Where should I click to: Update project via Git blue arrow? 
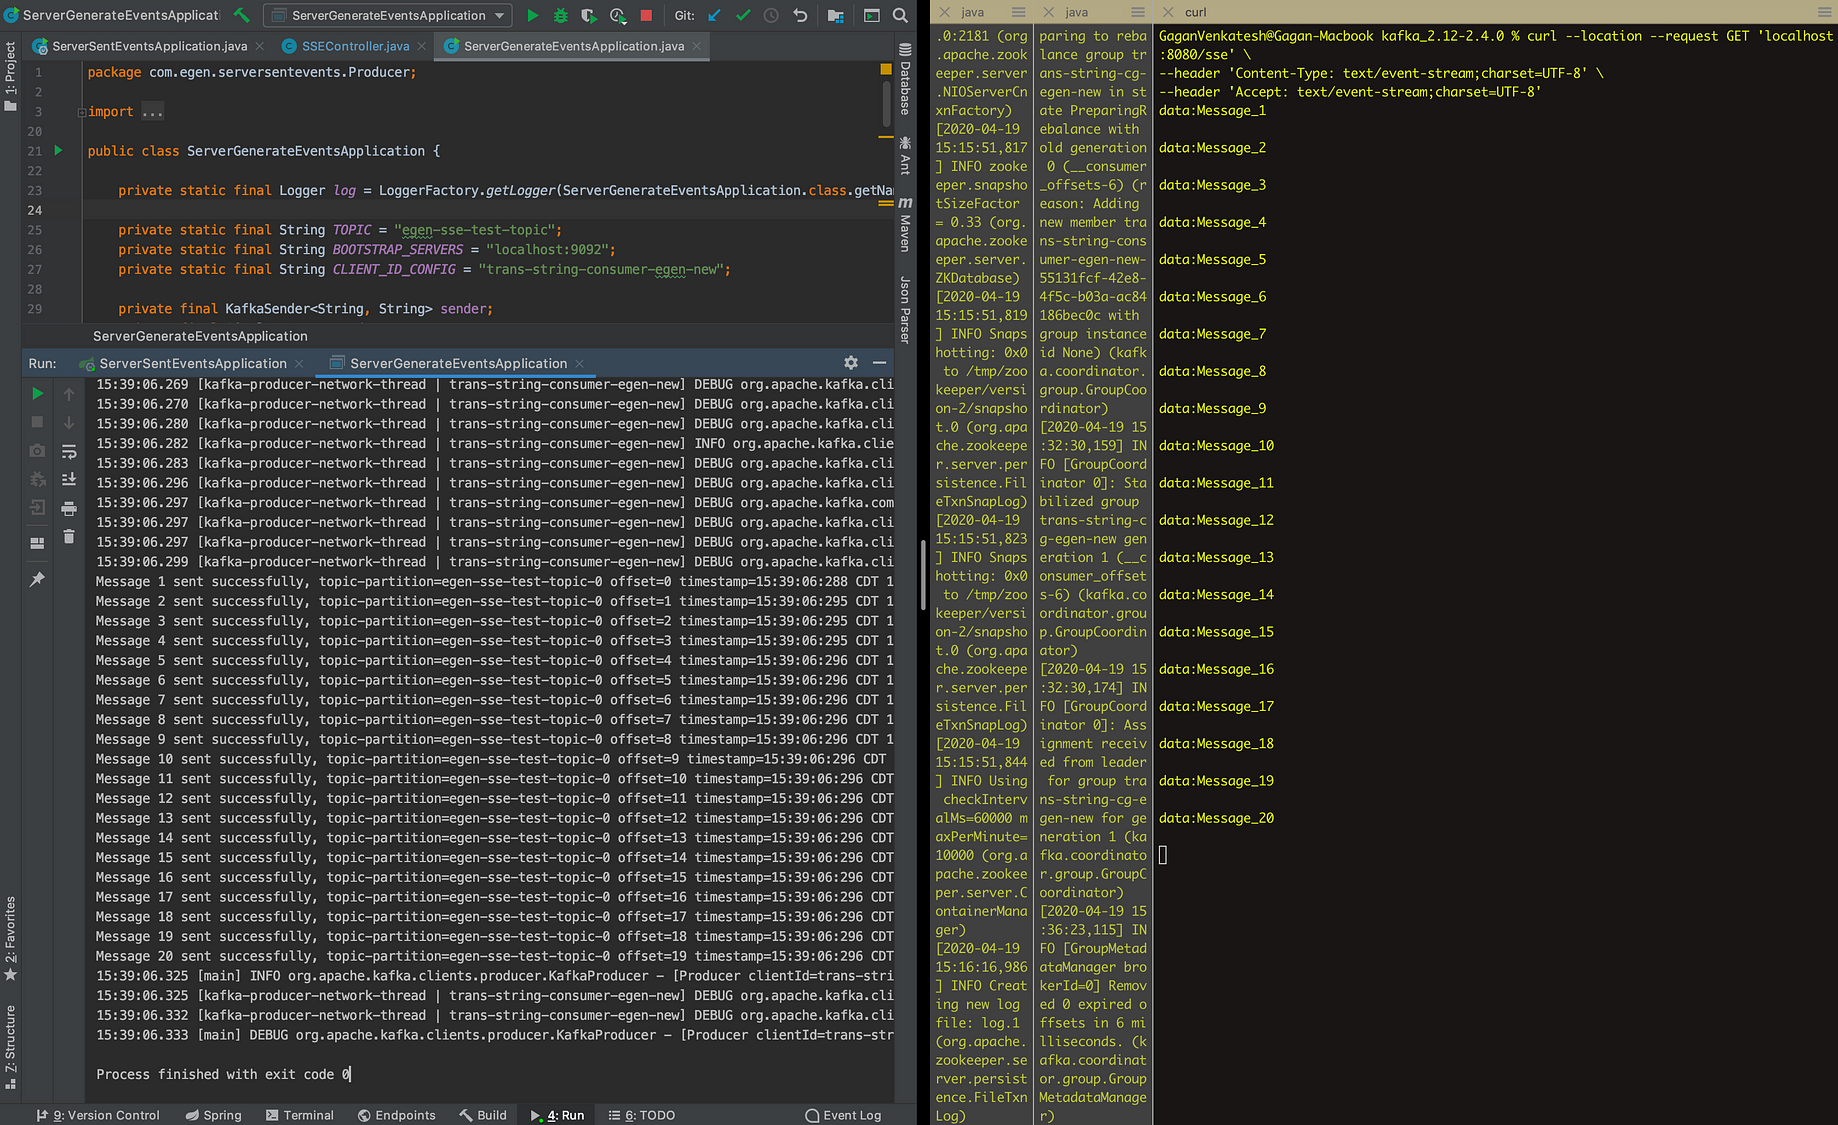(714, 15)
